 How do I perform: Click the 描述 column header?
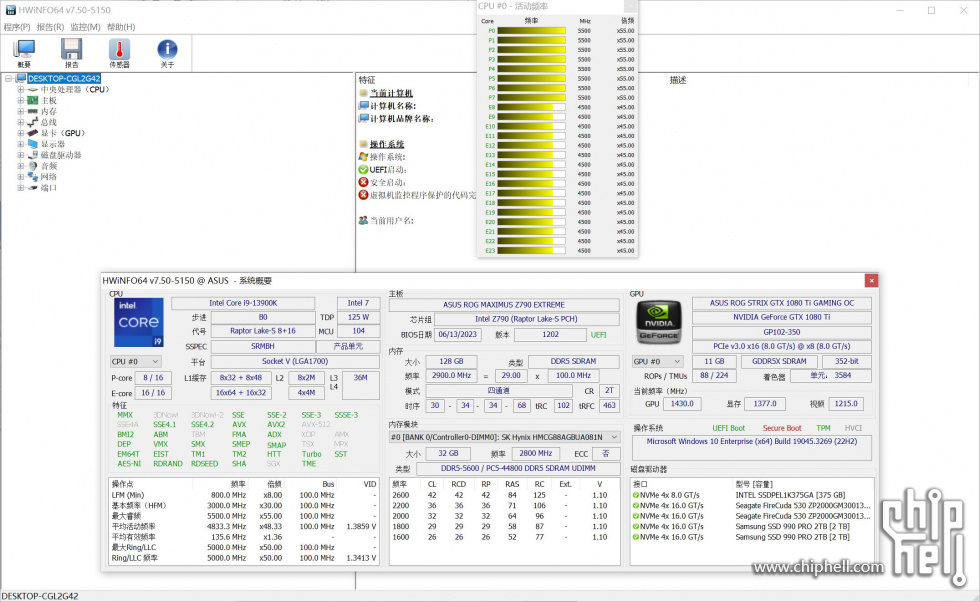click(678, 80)
